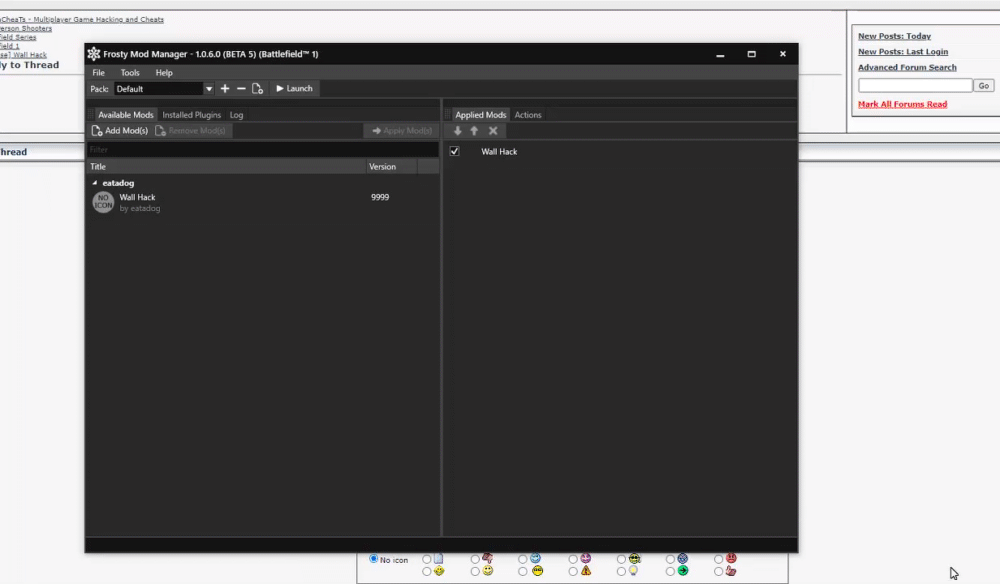Click the Mark All Forums Read link
Screen dimensions: 1000x584
coord(902,103)
